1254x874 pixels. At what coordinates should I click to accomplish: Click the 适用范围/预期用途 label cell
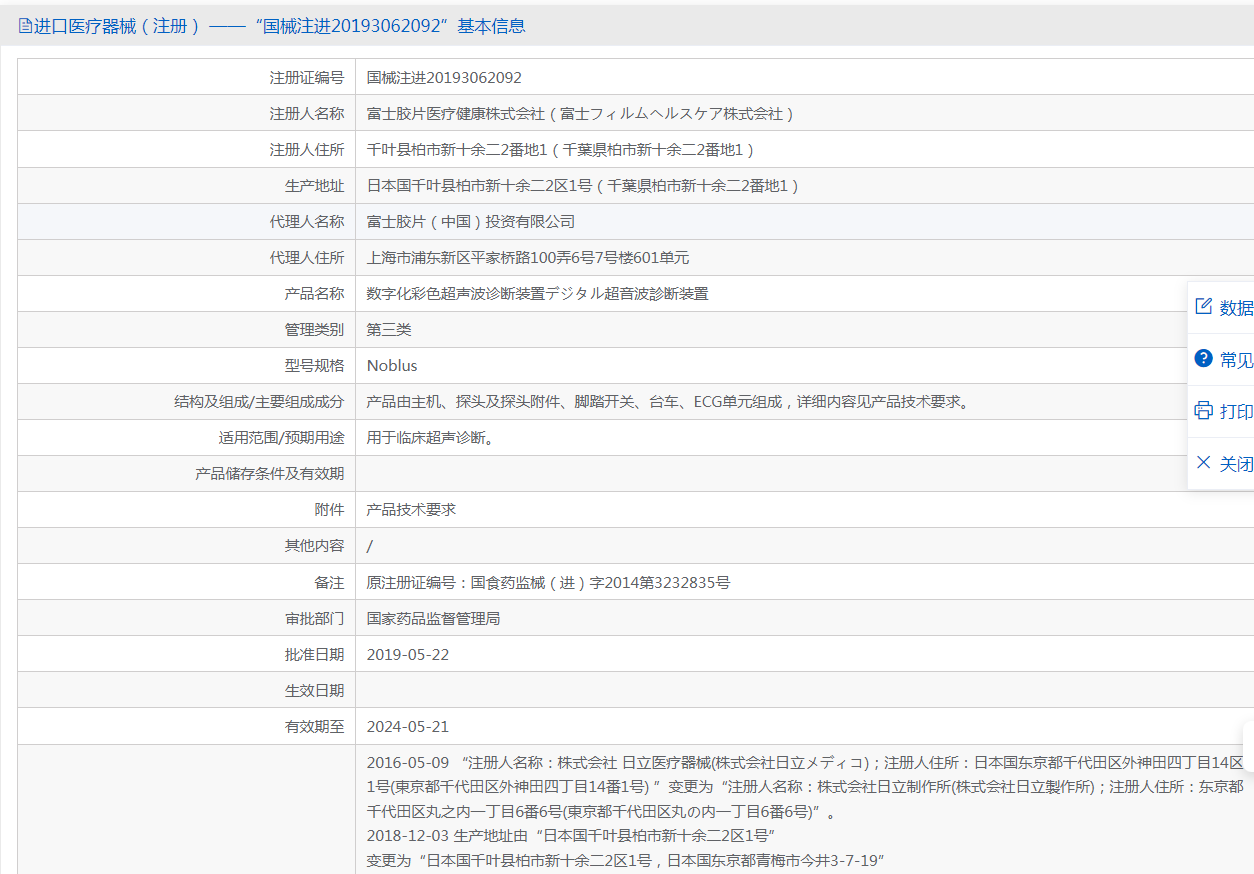187,438
